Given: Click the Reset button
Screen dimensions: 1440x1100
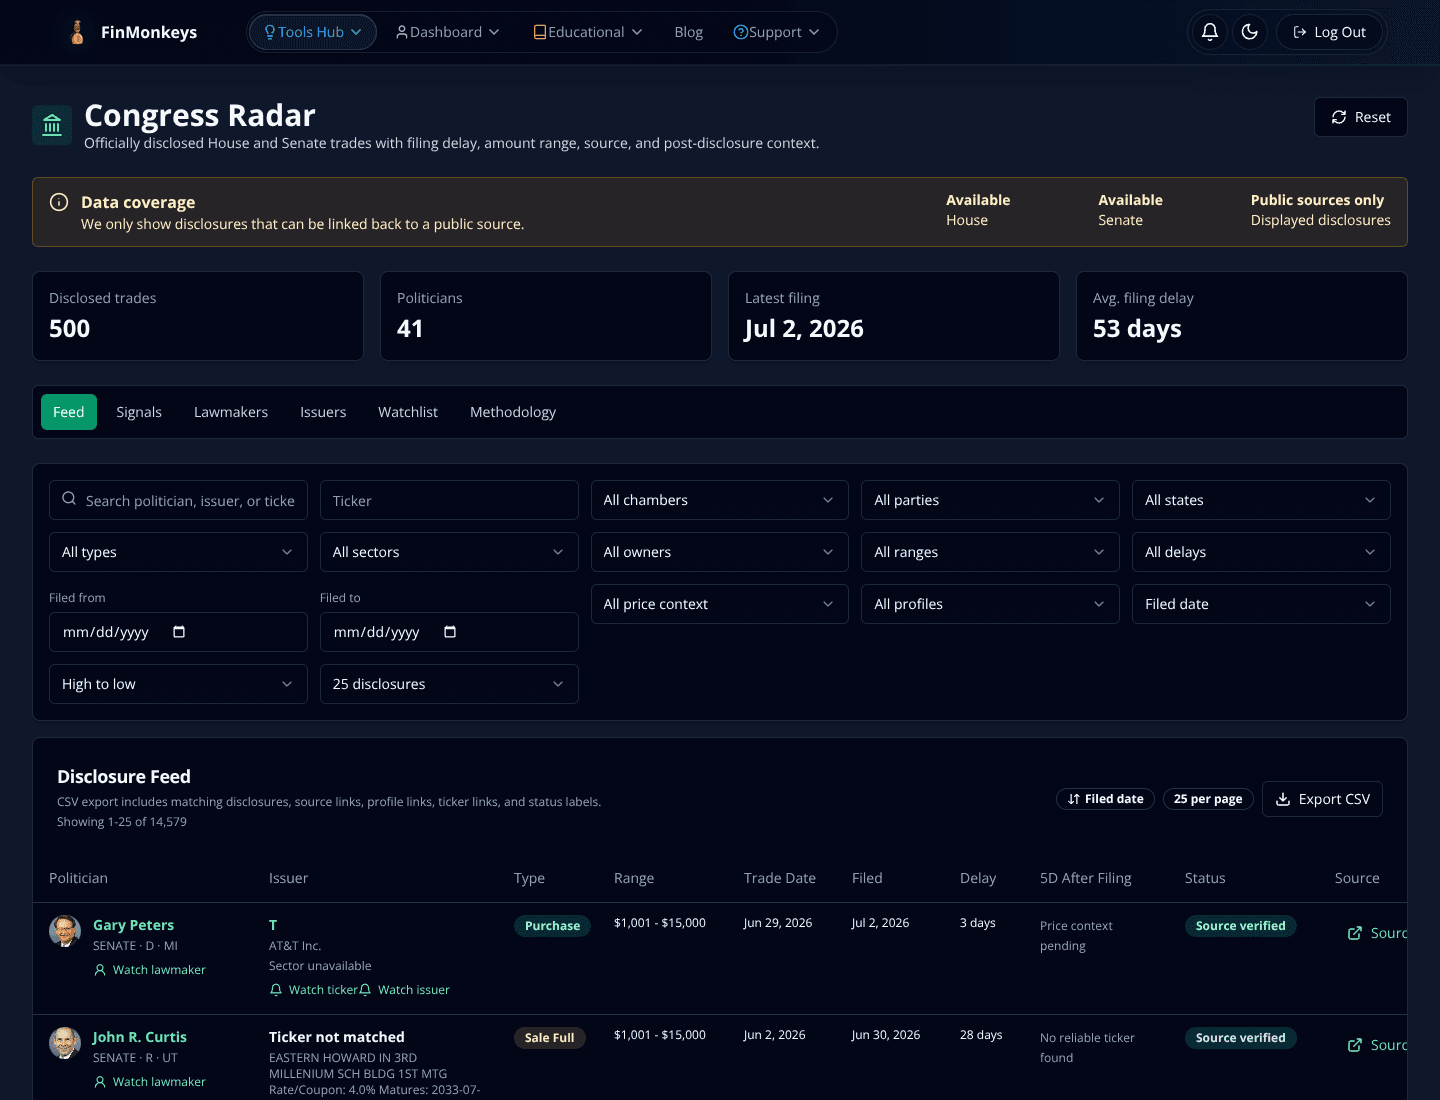Looking at the screenshot, I should tap(1361, 117).
